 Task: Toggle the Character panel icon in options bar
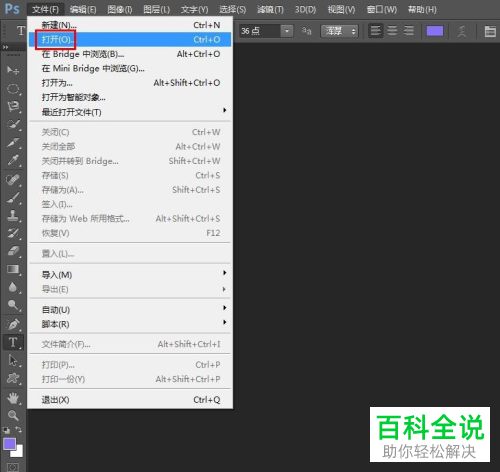click(x=490, y=31)
